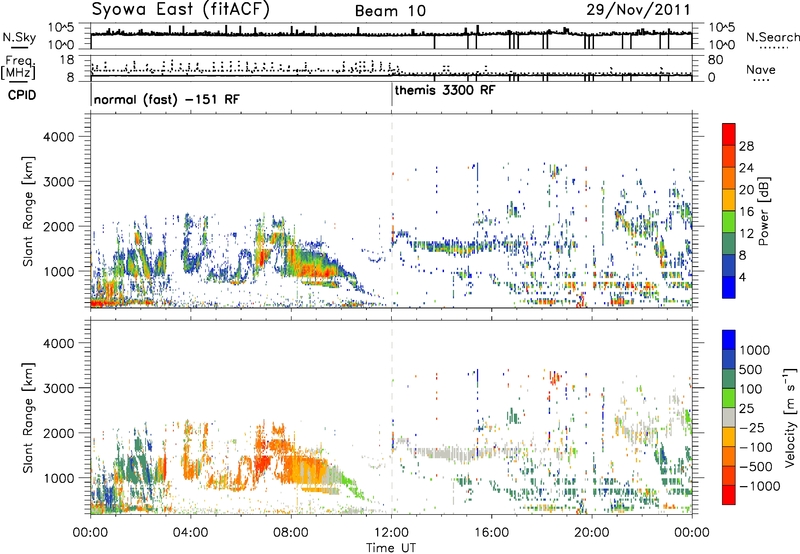Click the '80' Nave axis value
800x554 pixels.
pos(715,60)
